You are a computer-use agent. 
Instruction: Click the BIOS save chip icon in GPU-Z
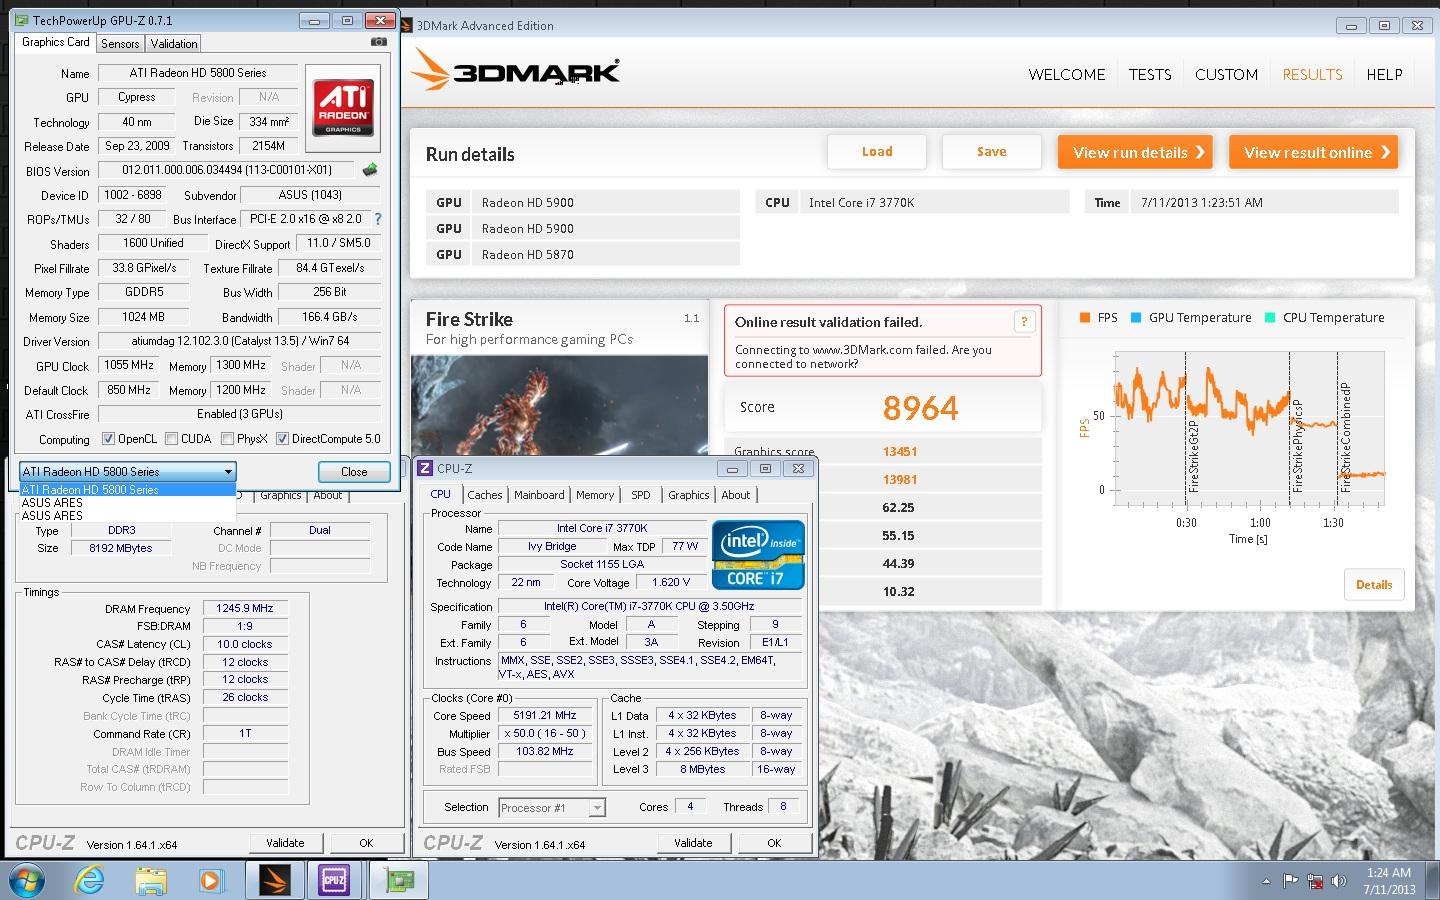370,170
